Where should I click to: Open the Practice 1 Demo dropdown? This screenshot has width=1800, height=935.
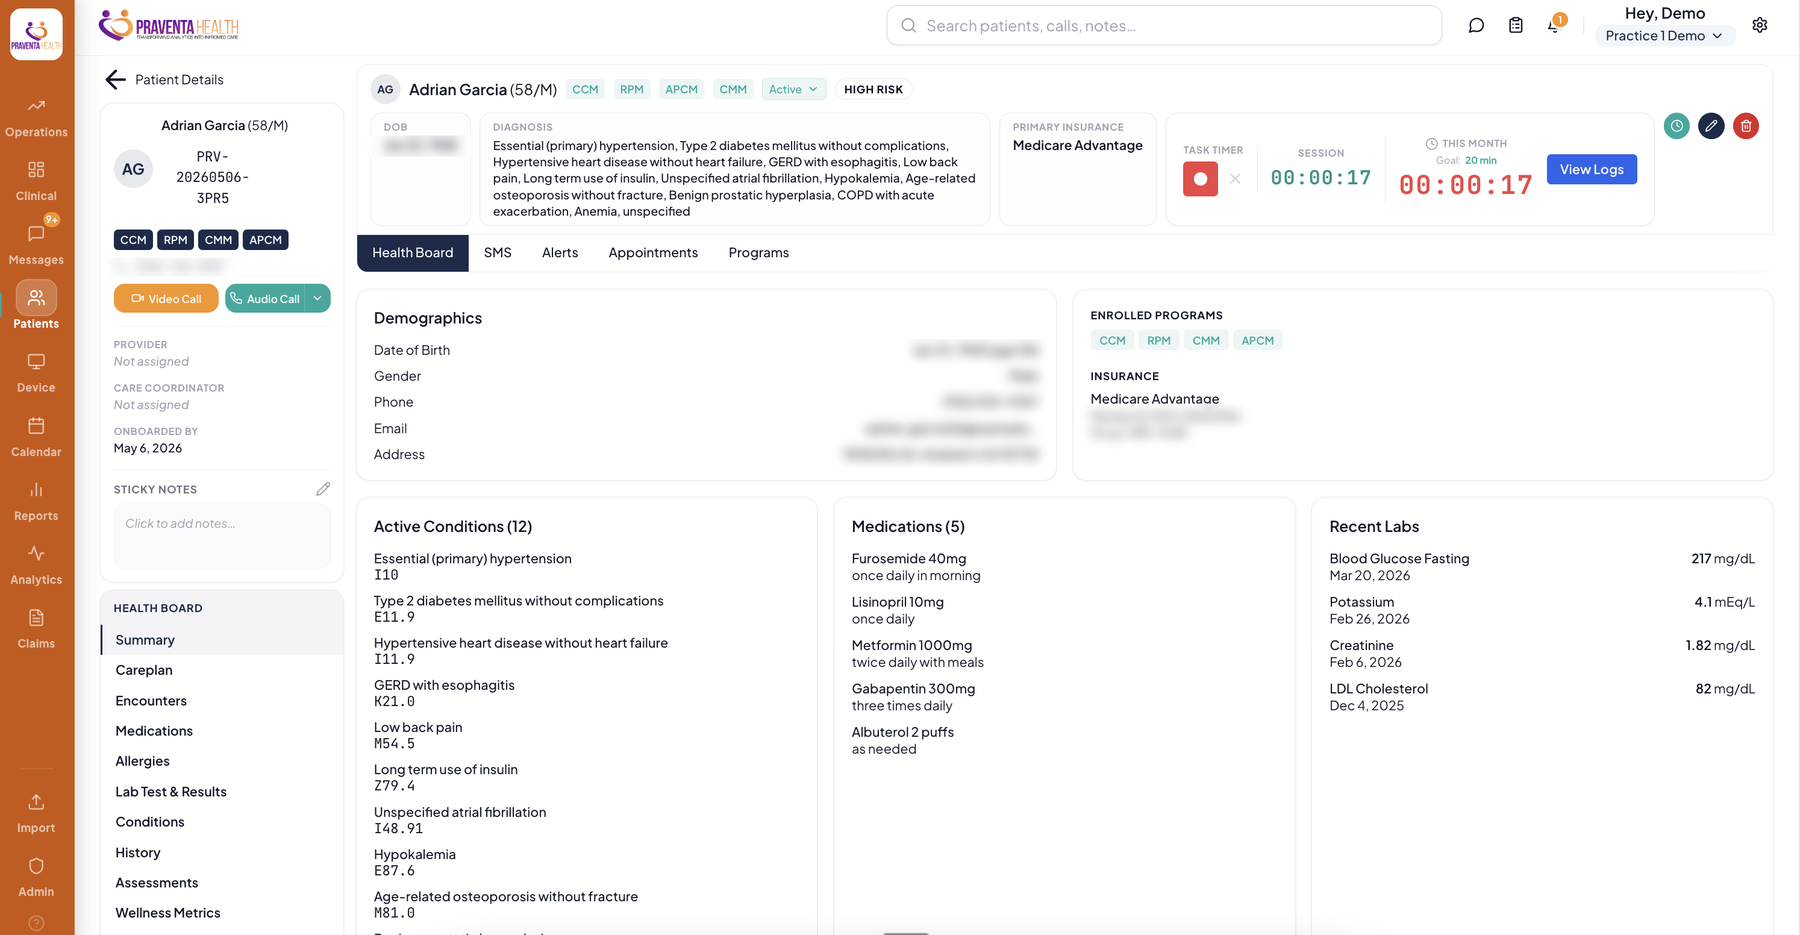click(x=1664, y=36)
